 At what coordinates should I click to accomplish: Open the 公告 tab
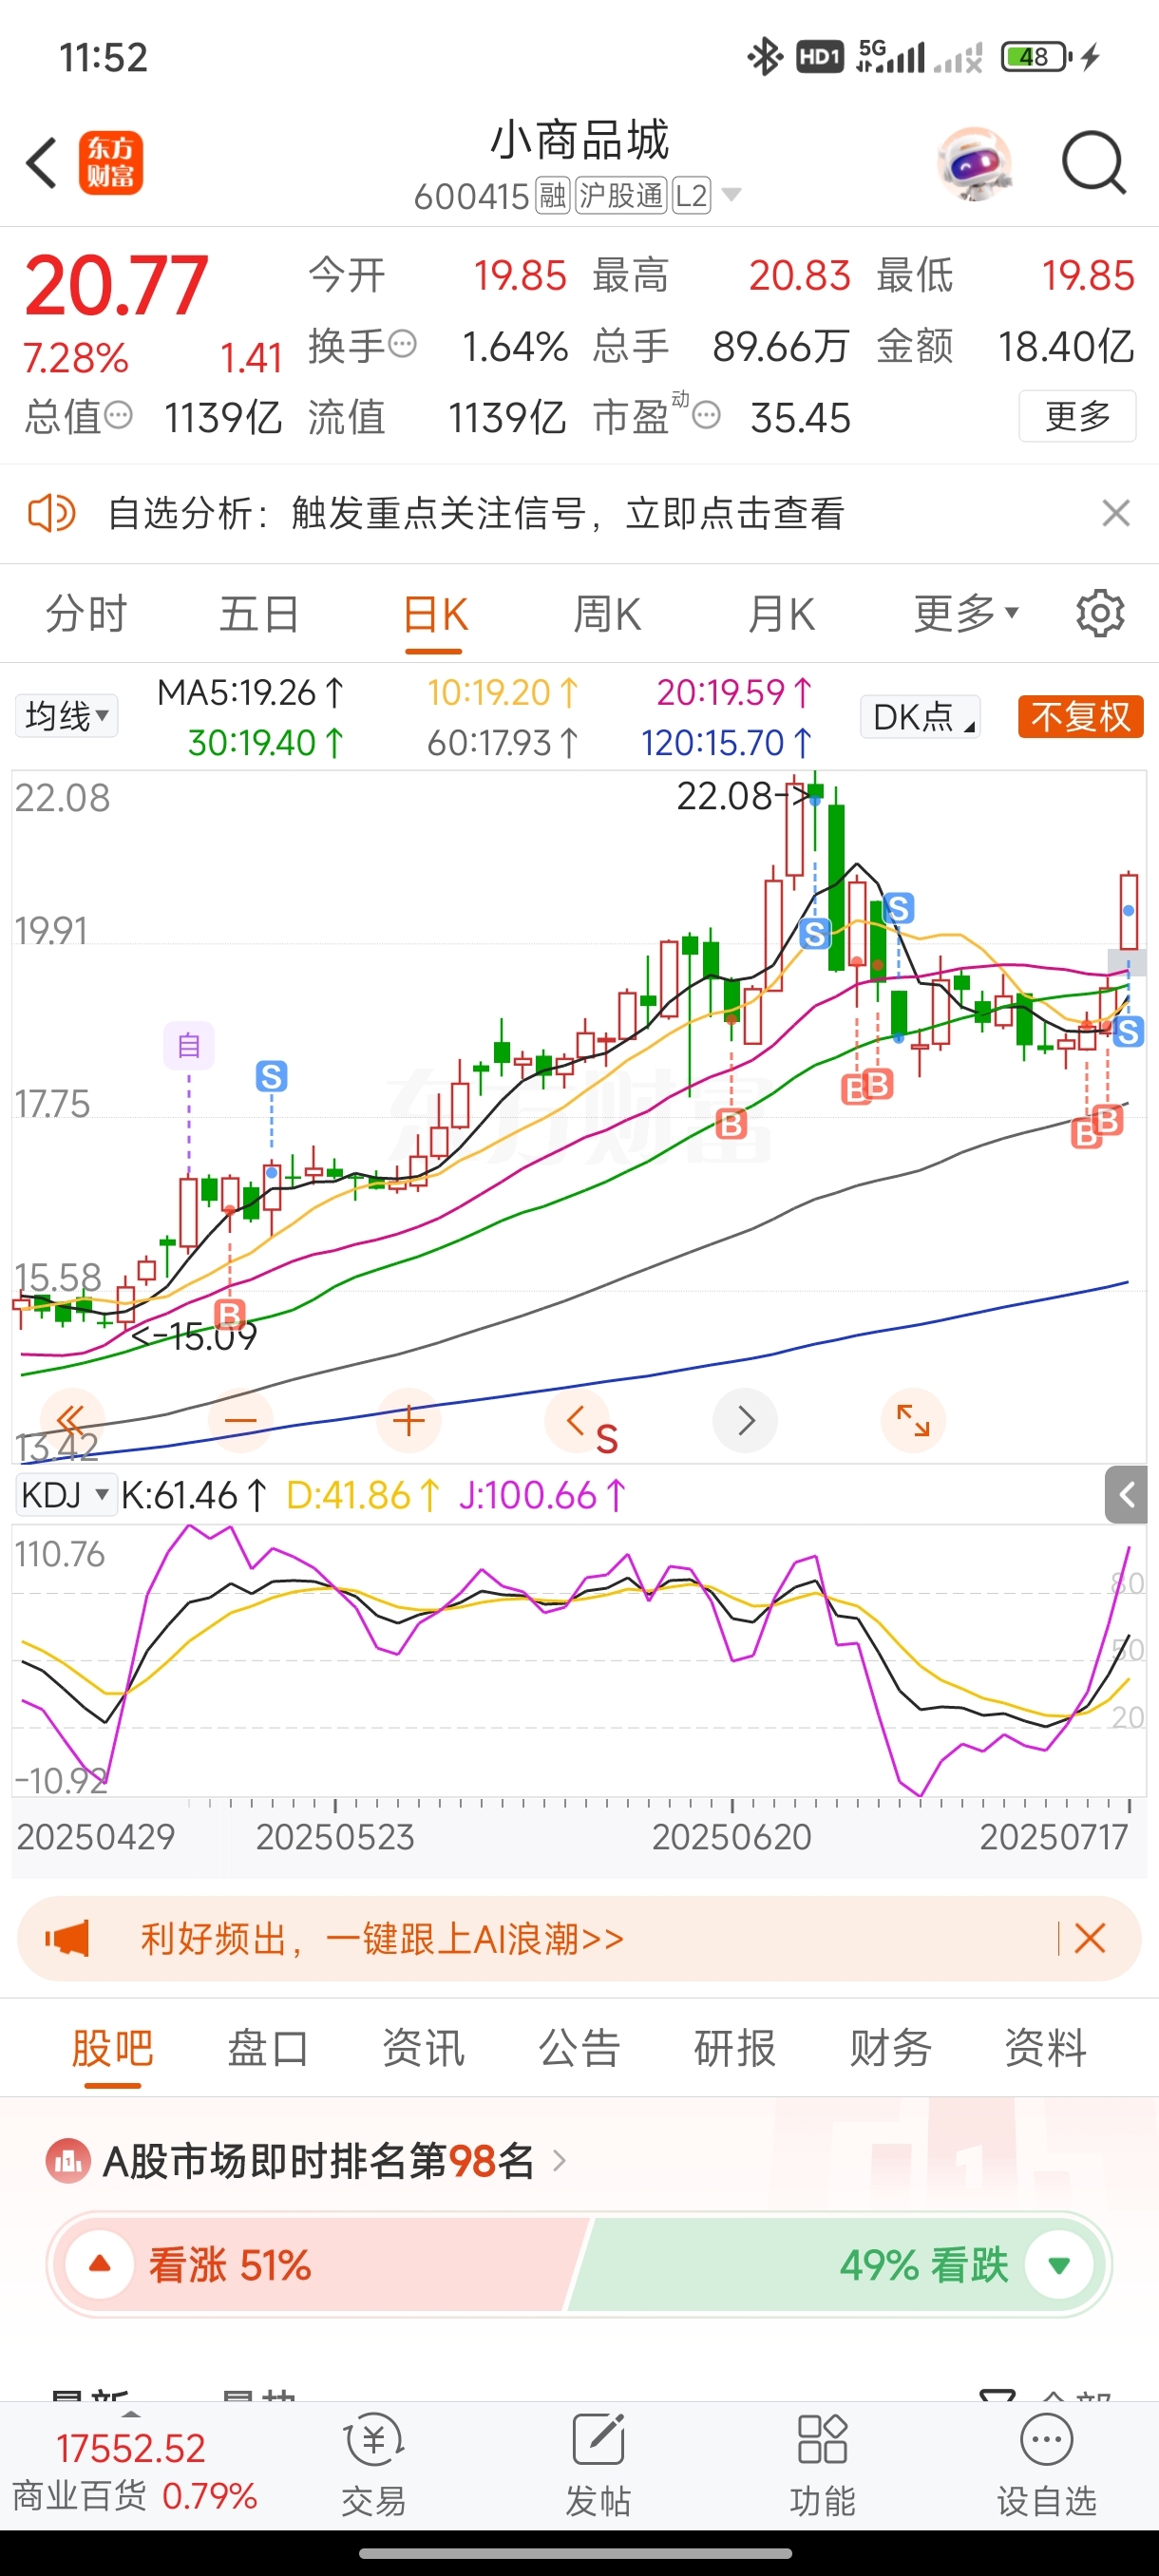[x=580, y=2048]
